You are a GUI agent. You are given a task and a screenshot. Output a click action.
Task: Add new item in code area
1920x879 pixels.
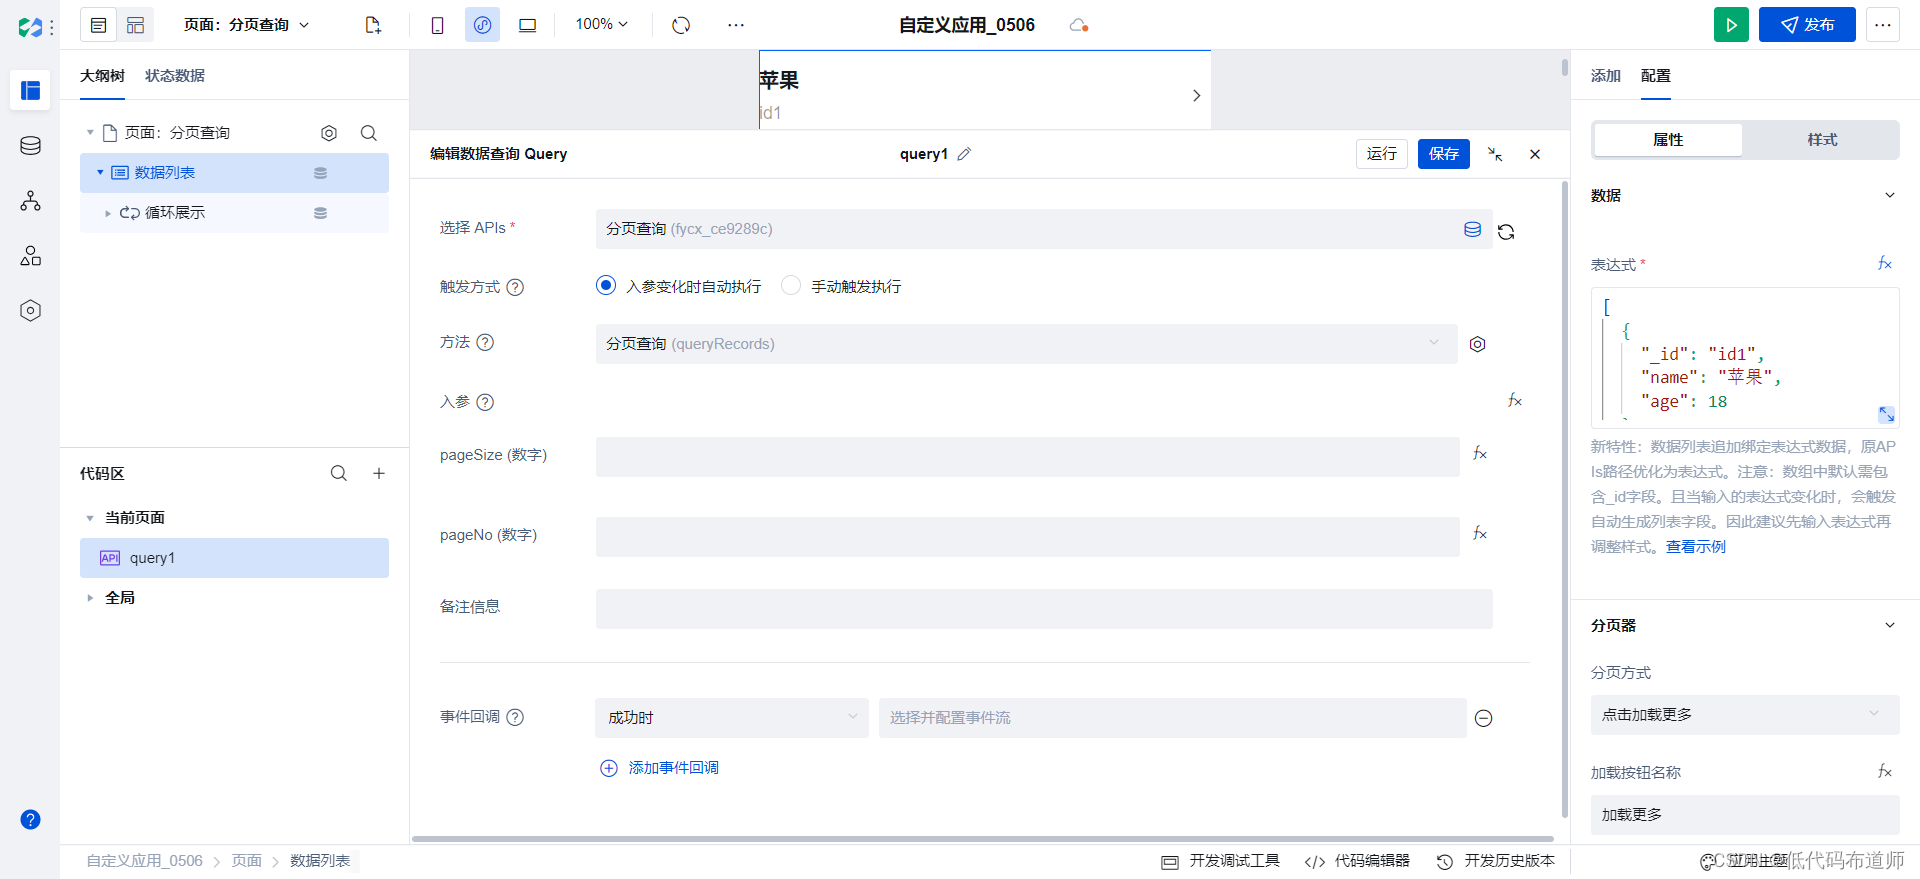[x=379, y=473]
